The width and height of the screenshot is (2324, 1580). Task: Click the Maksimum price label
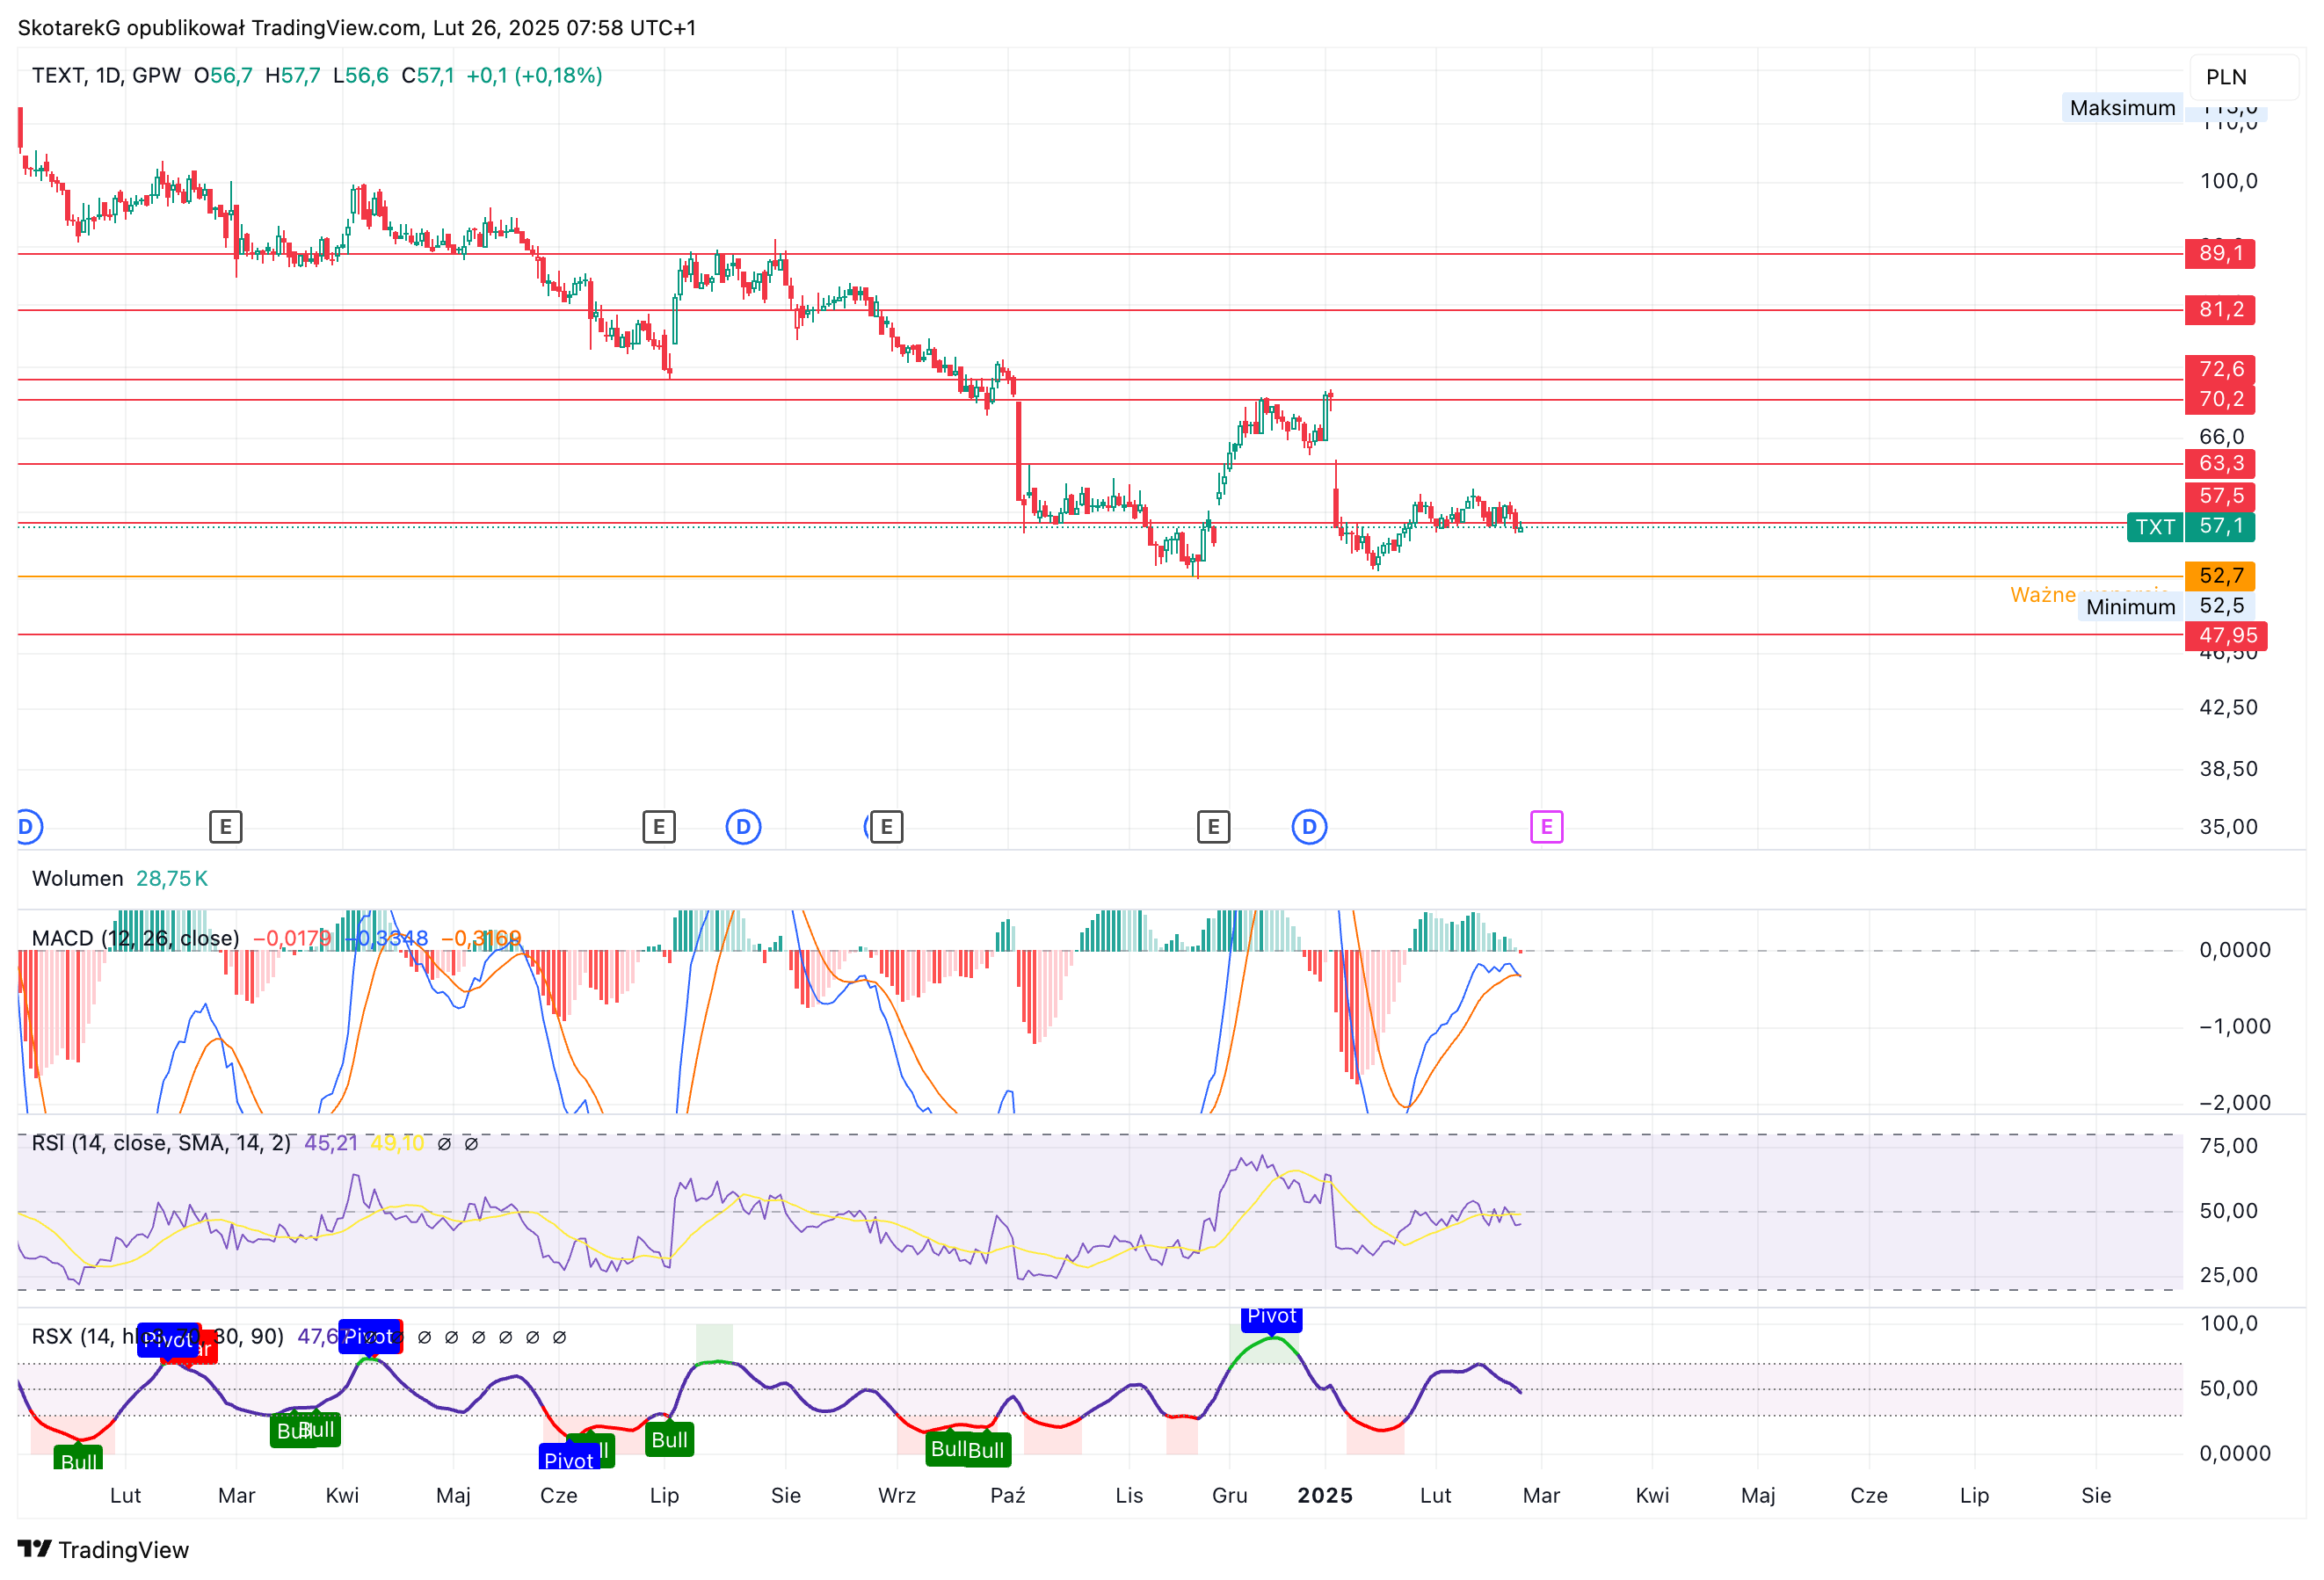point(2122,108)
